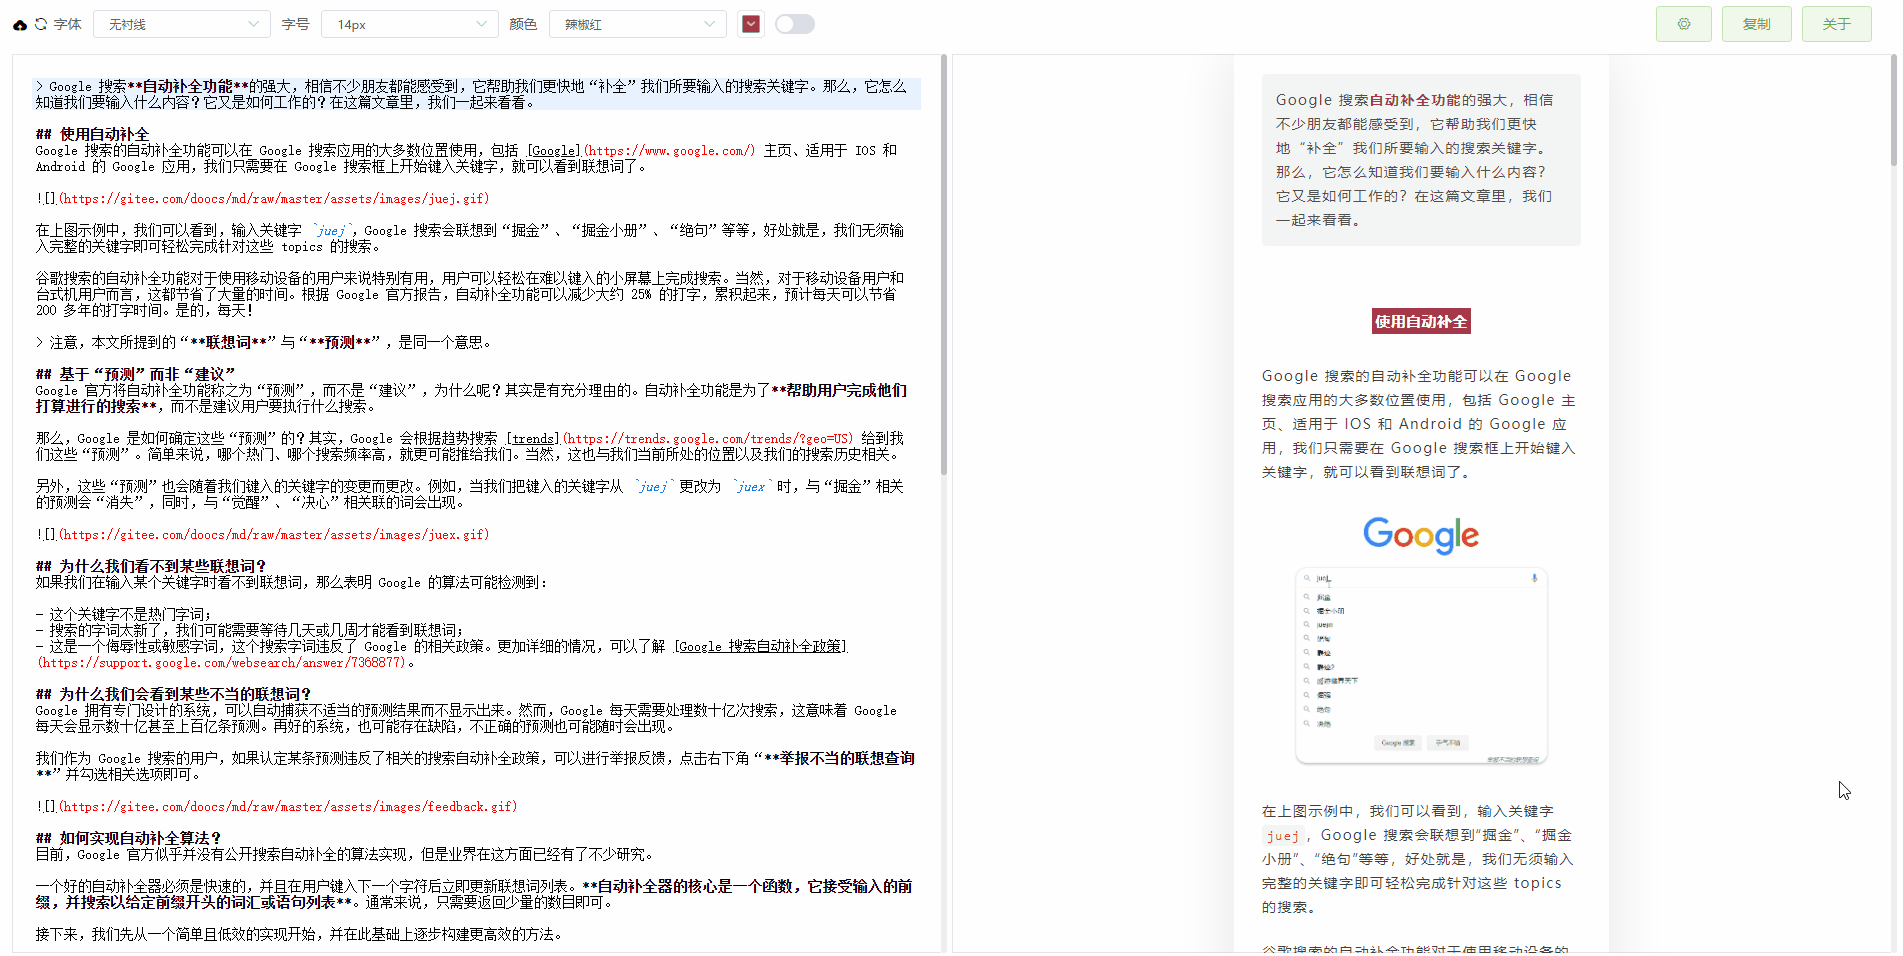This screenshot has width=1903, height=956.
Task: Click the '> 注意,本文所提到的' quote line
Action: click(x=265, y=343)
